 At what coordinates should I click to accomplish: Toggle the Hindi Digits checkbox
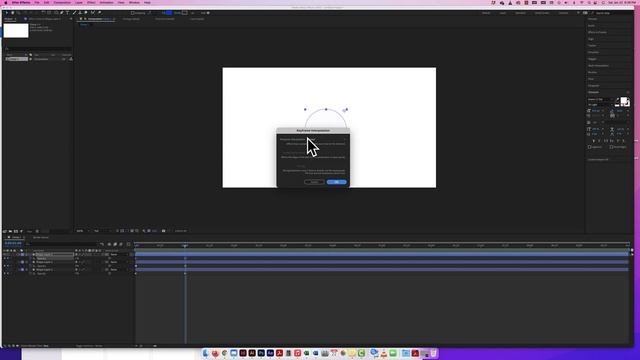[611, 147]
